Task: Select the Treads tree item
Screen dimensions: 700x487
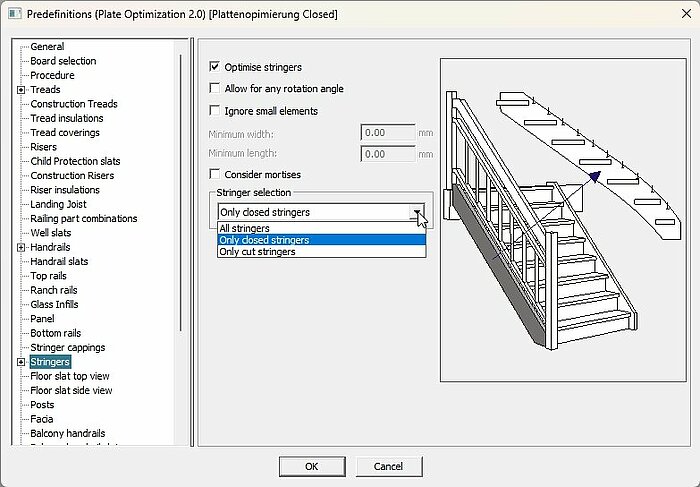Action: (x=45, y=89)
